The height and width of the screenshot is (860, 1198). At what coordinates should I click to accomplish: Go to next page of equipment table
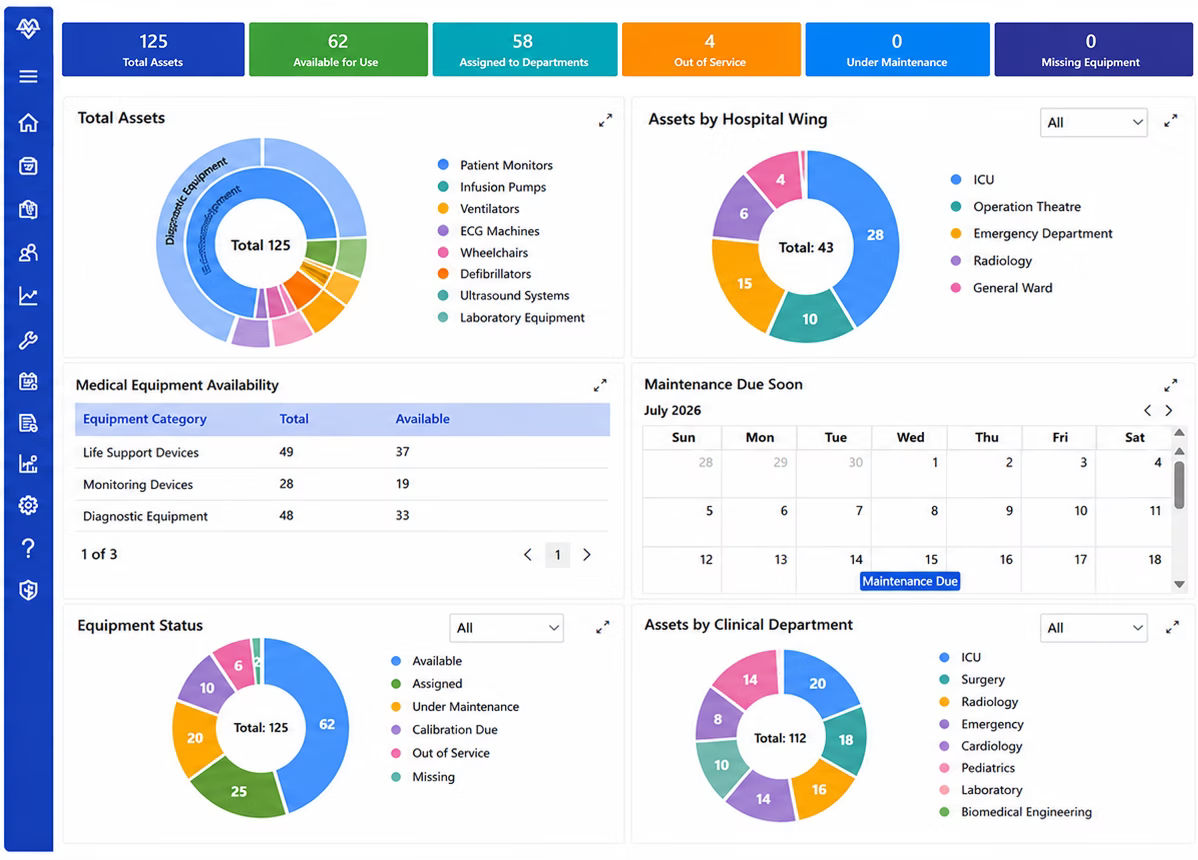(587, 555)
